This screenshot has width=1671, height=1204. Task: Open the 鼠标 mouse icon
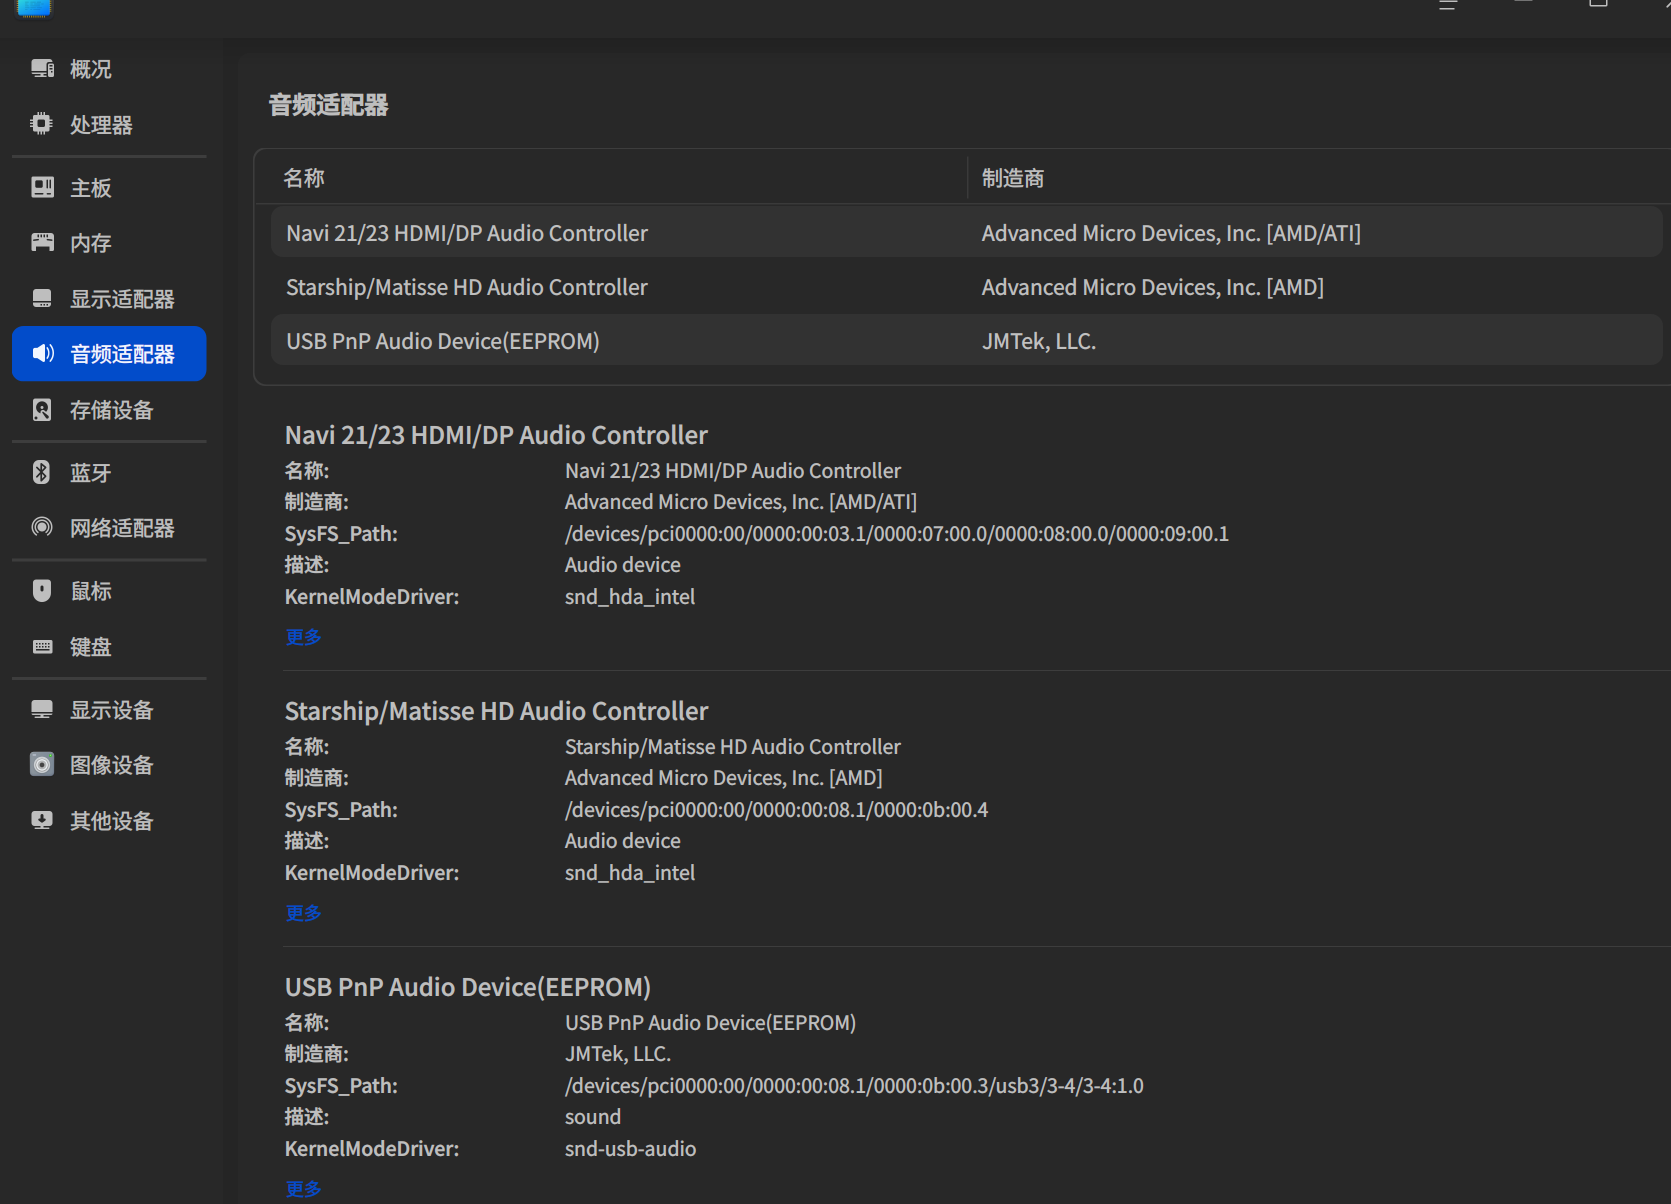click(x=42, y=590)
